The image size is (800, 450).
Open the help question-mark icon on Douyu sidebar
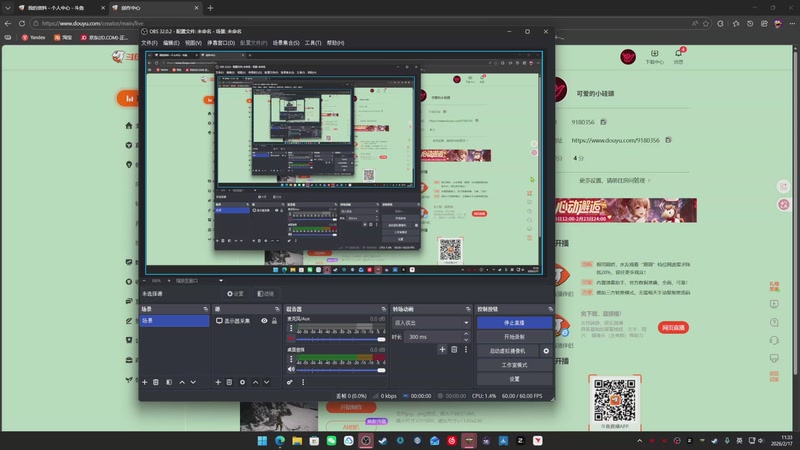[774, 322]
